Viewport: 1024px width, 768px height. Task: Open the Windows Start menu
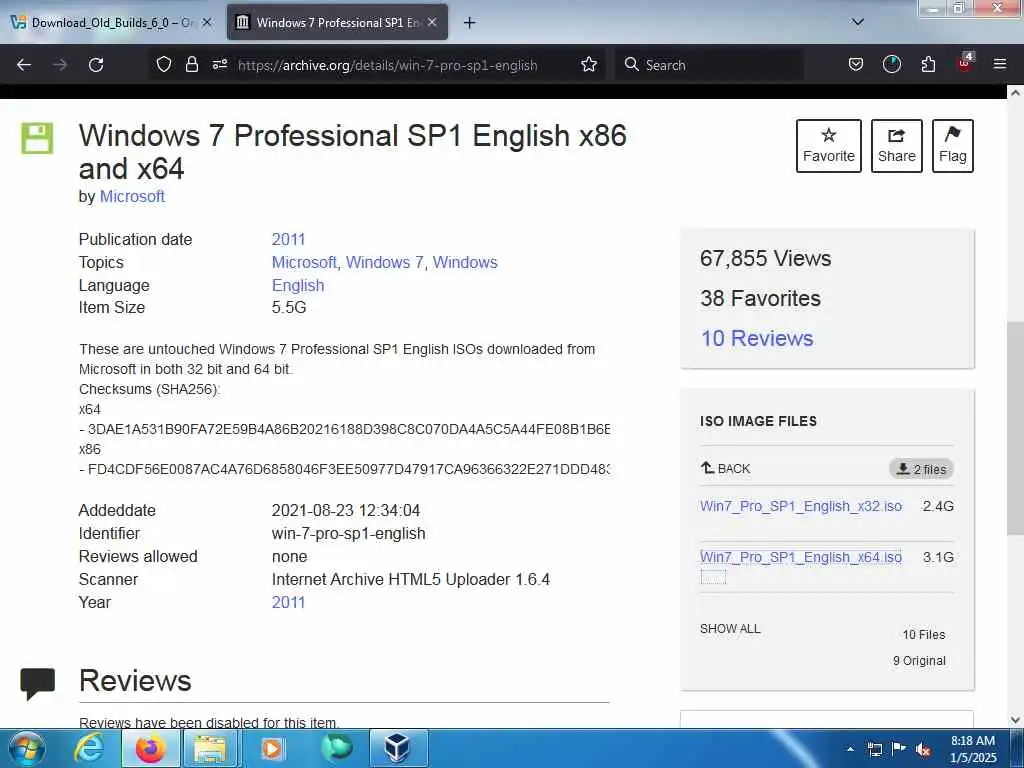(x=27, y=748)
